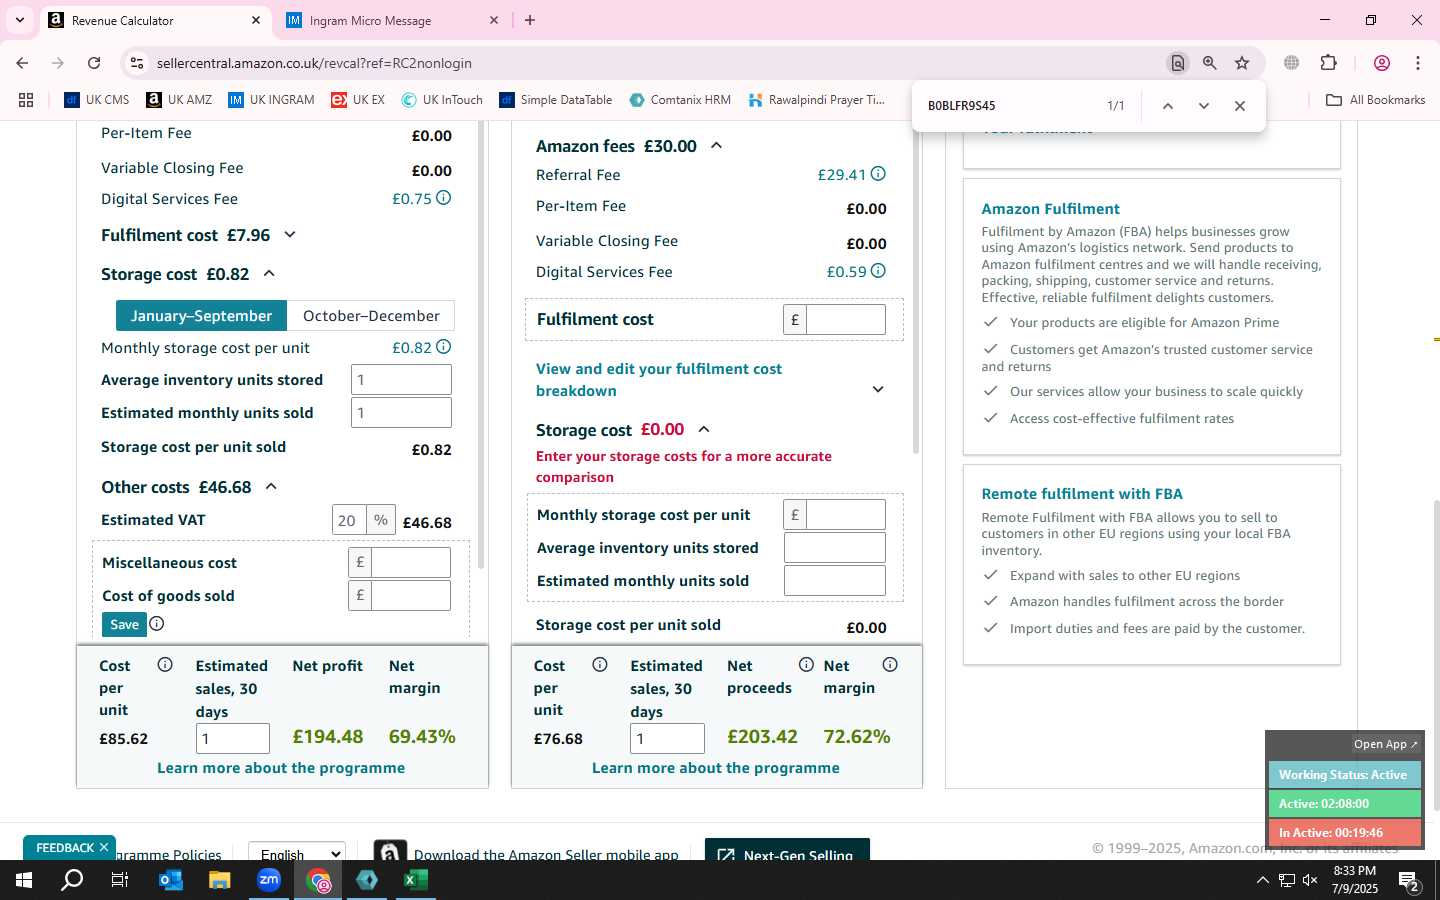This screenshot has width=1440, height=900.
Task: Go to previous find result
Action: (1167, 106)
